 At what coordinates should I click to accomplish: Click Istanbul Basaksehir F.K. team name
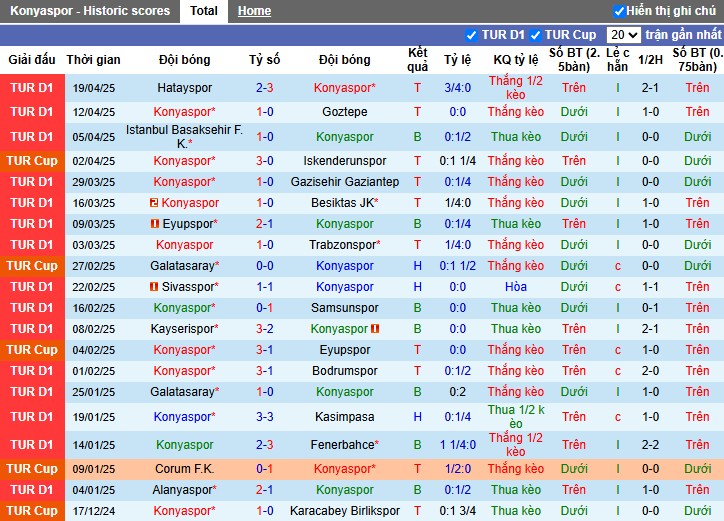coord(184,137)
